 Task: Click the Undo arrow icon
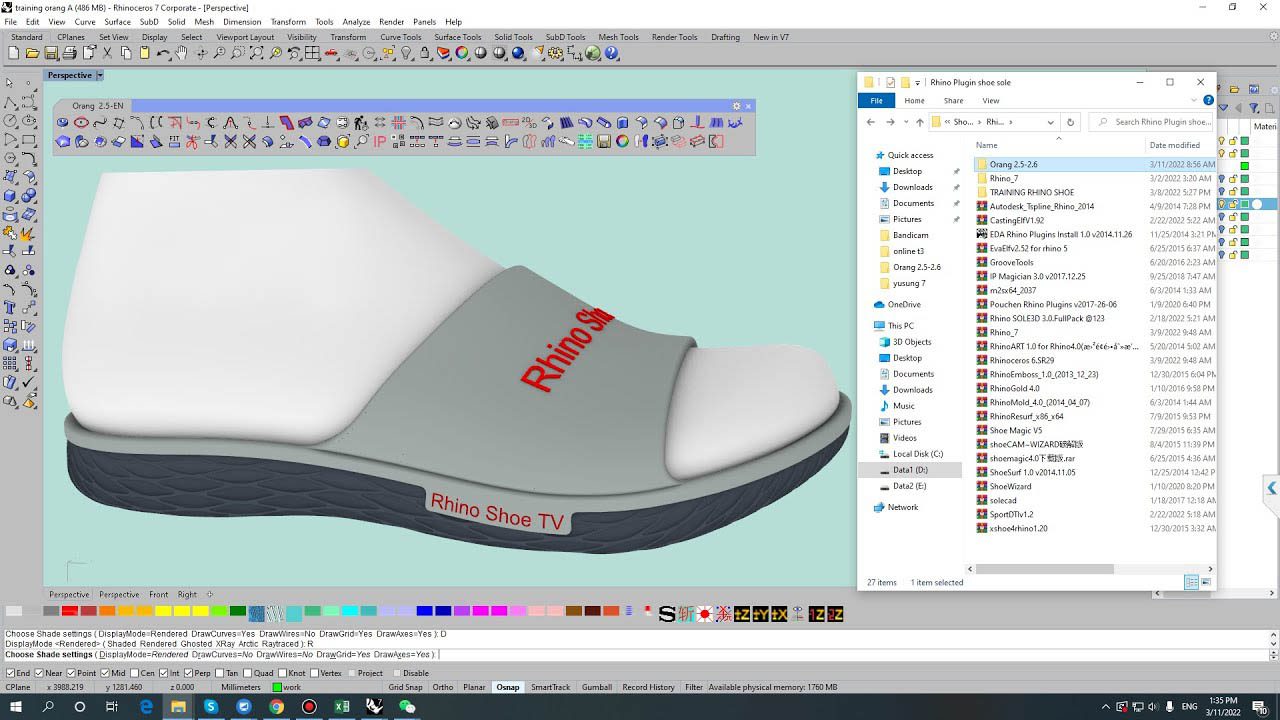[x=163, y=53]
